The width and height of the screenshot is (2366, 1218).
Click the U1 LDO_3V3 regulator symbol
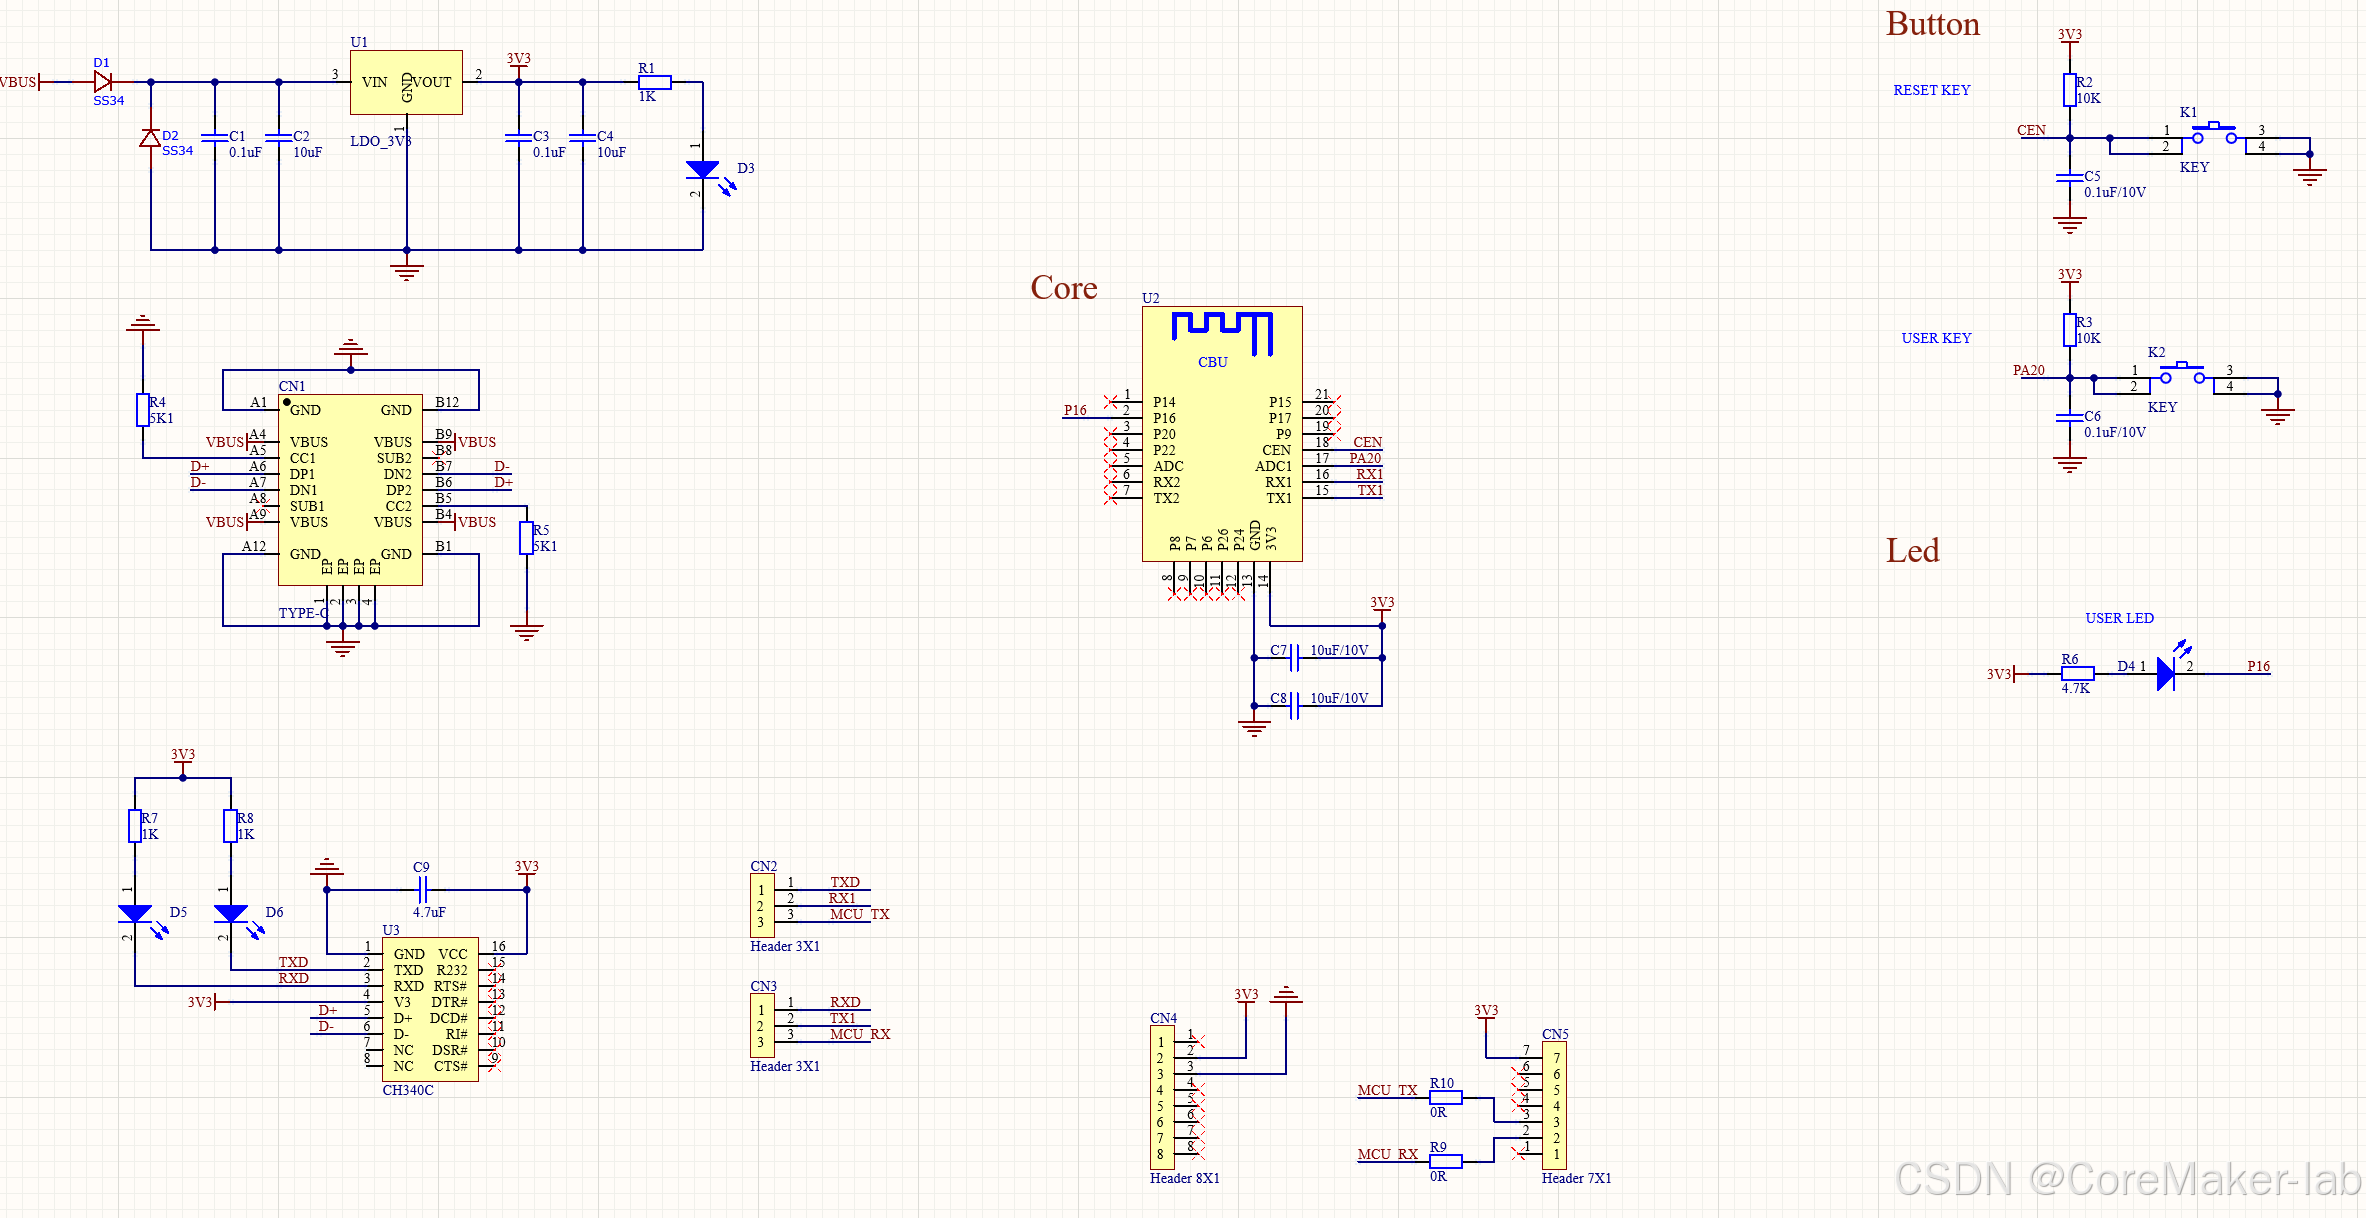click(406, 82)
